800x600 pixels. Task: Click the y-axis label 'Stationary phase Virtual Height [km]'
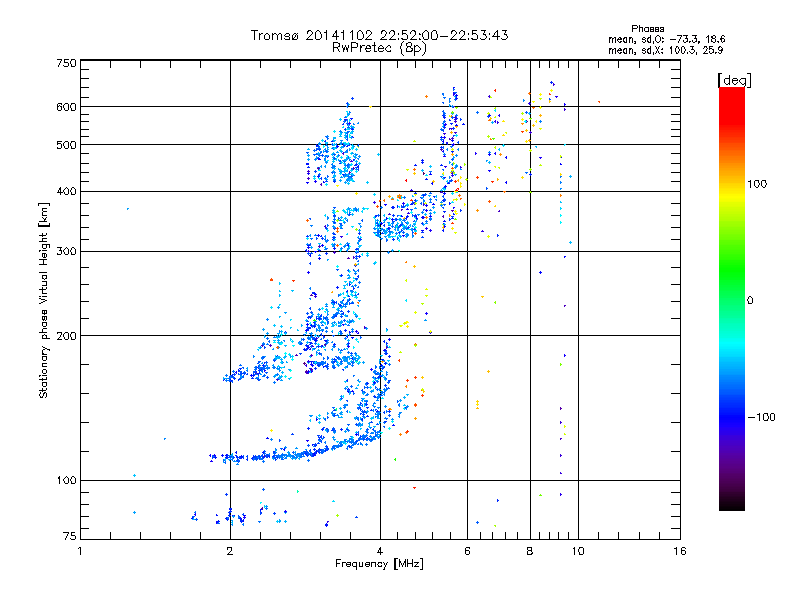(44, 300)
